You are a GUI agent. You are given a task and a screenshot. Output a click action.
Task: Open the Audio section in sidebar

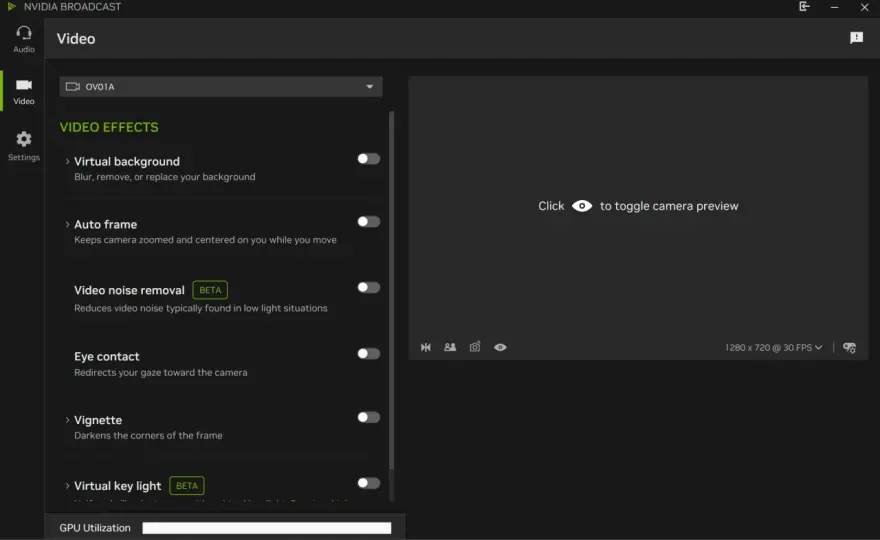coord(24,39)
